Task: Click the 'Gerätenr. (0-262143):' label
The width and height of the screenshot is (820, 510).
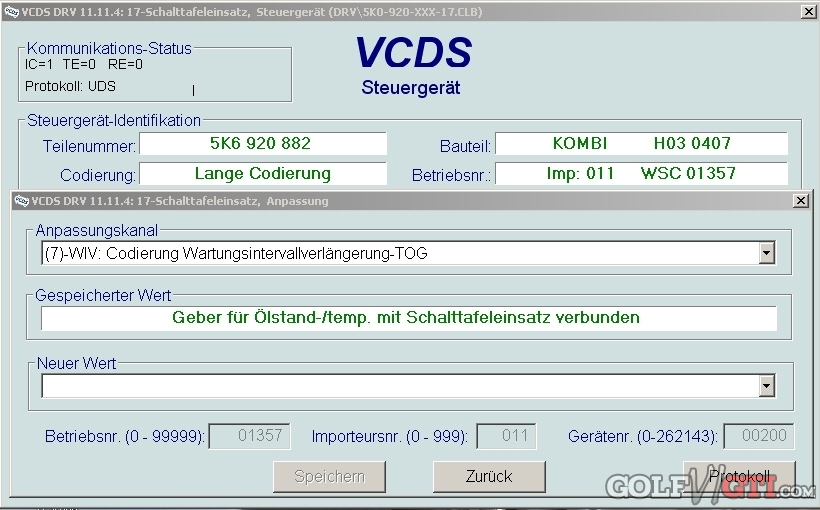Action: click(x=643, y=436)
